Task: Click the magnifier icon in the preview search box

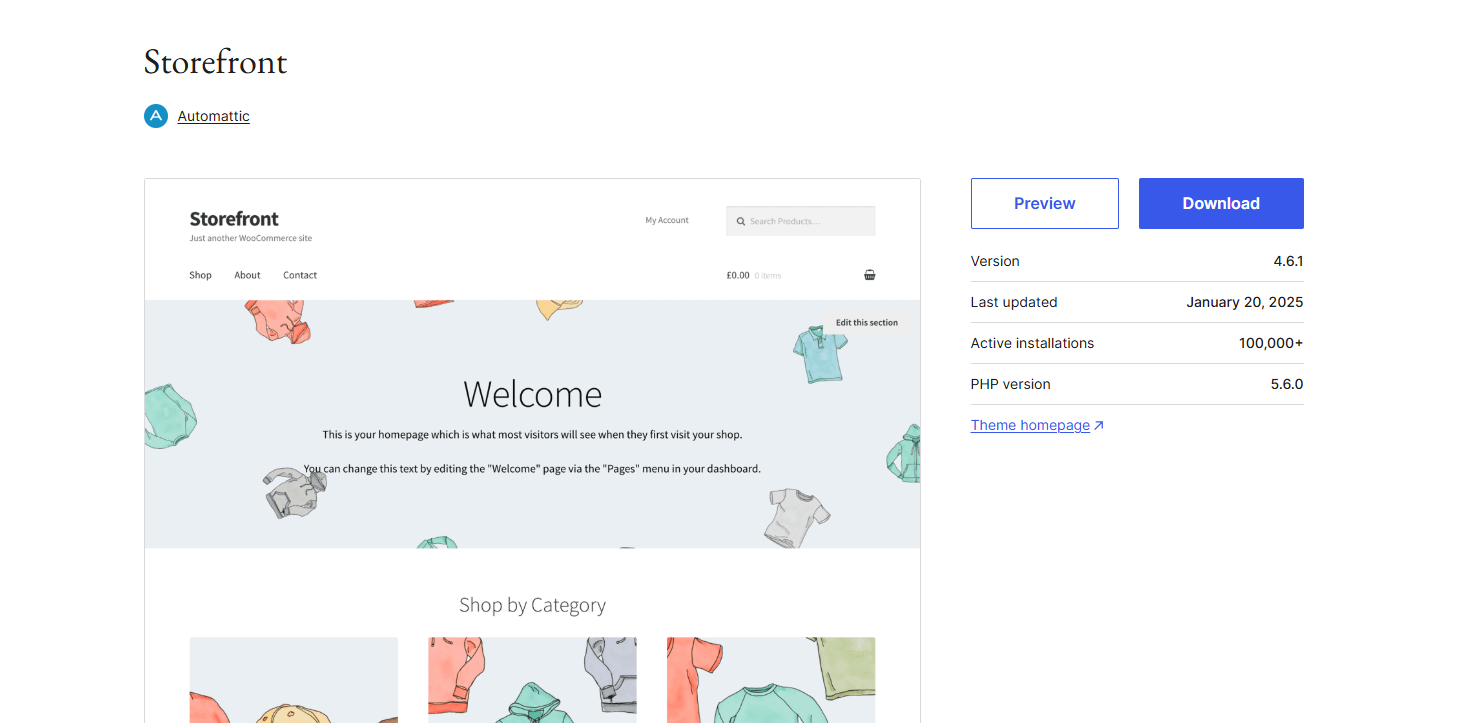Action: 741,221
